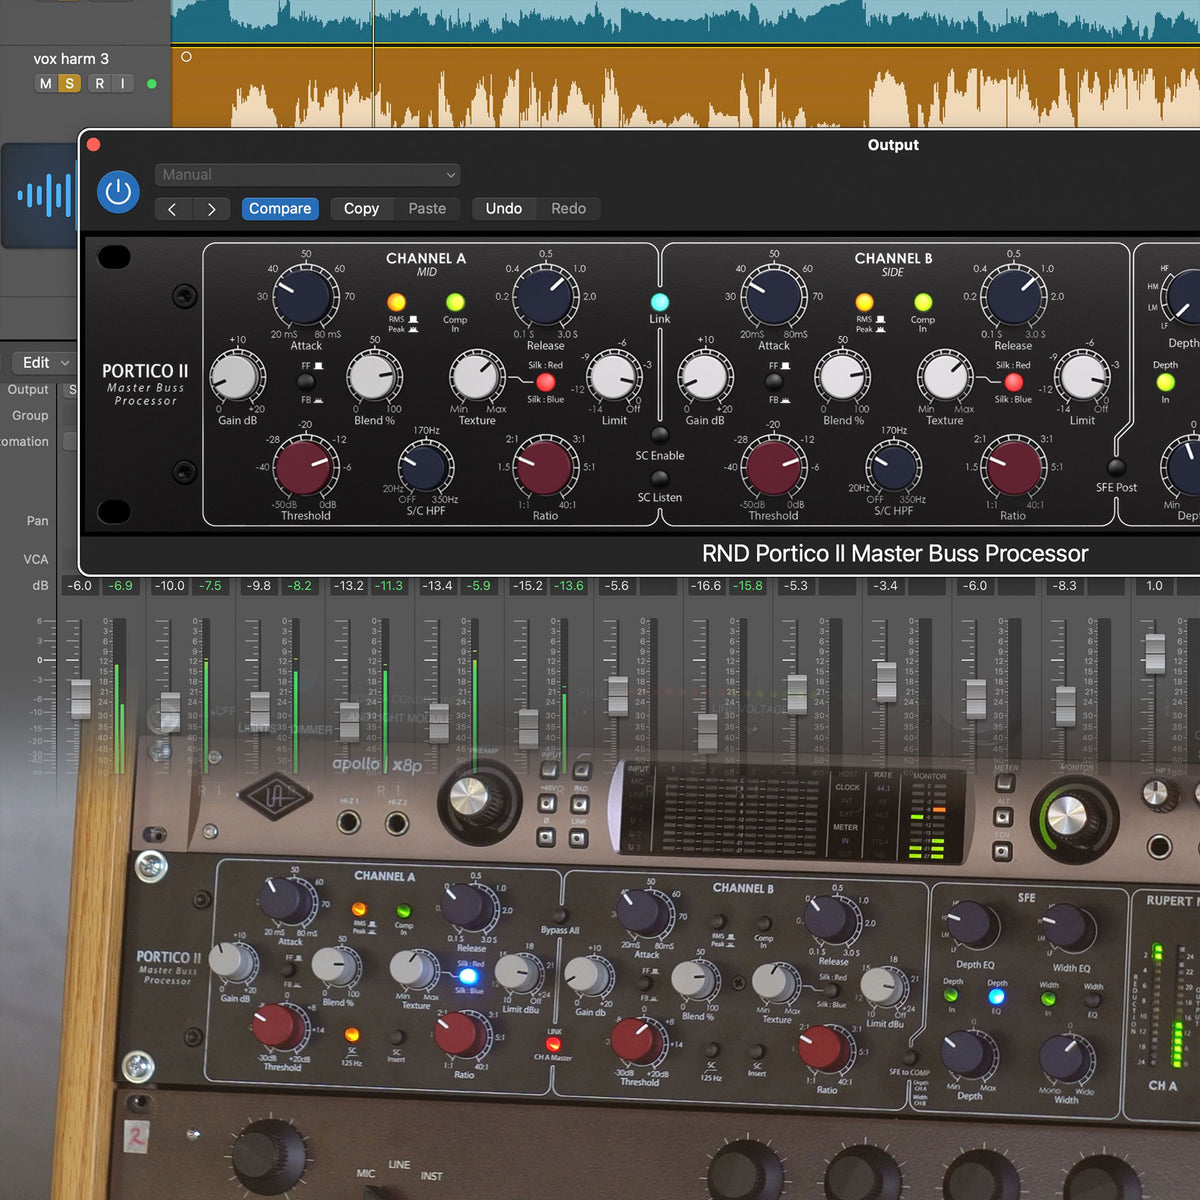
Task: Toggle the SC Enable button
Action: click(x=660, y=435)
